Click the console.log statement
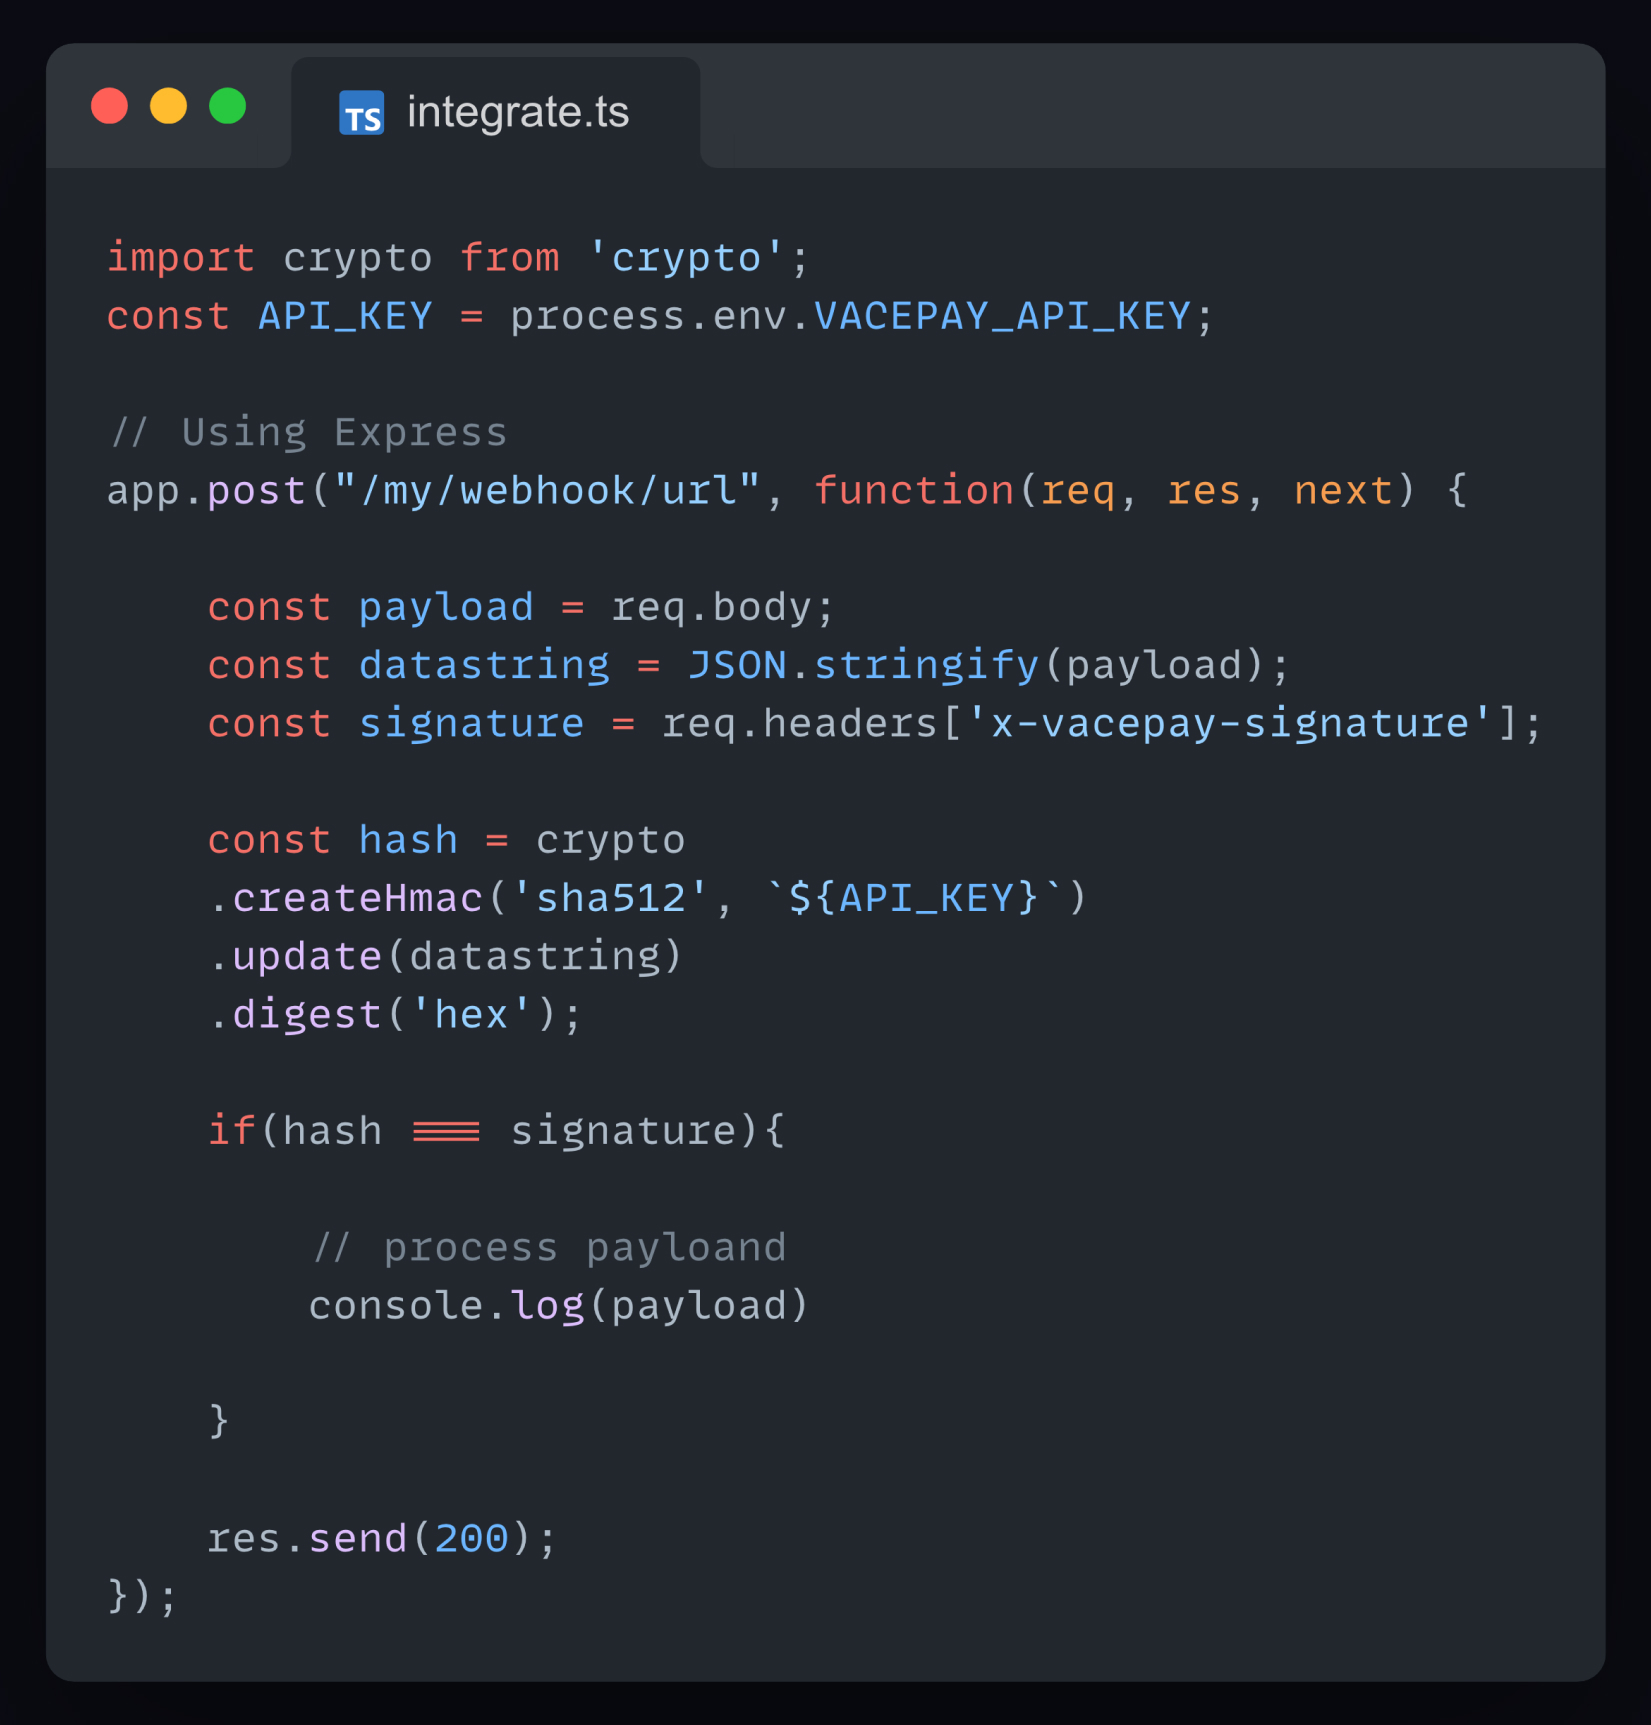Screen dimensions: 1651x1725 pos(558,1306)
